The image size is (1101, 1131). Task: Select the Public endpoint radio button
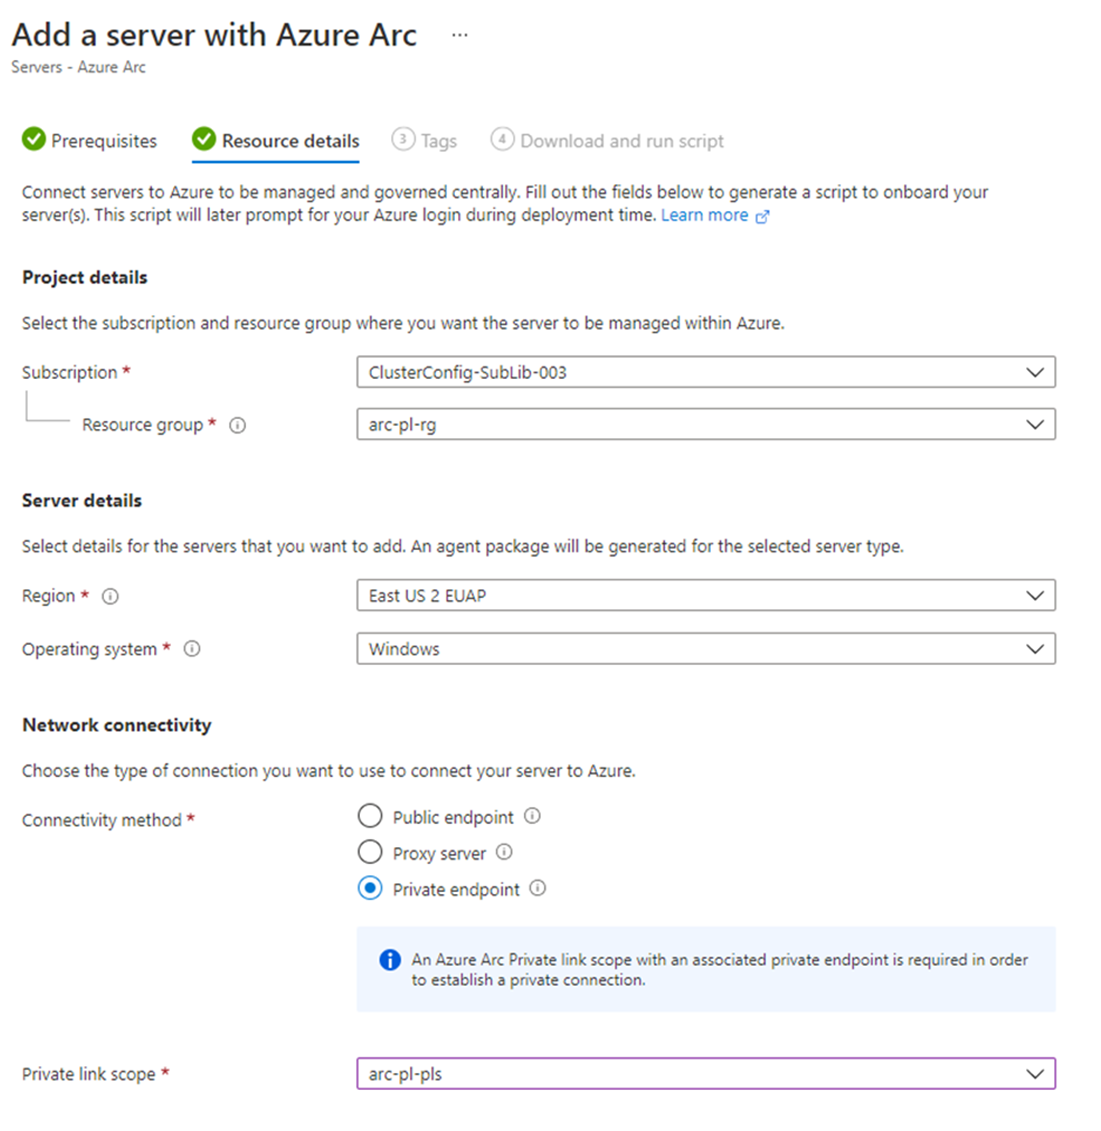click(370, 816)
